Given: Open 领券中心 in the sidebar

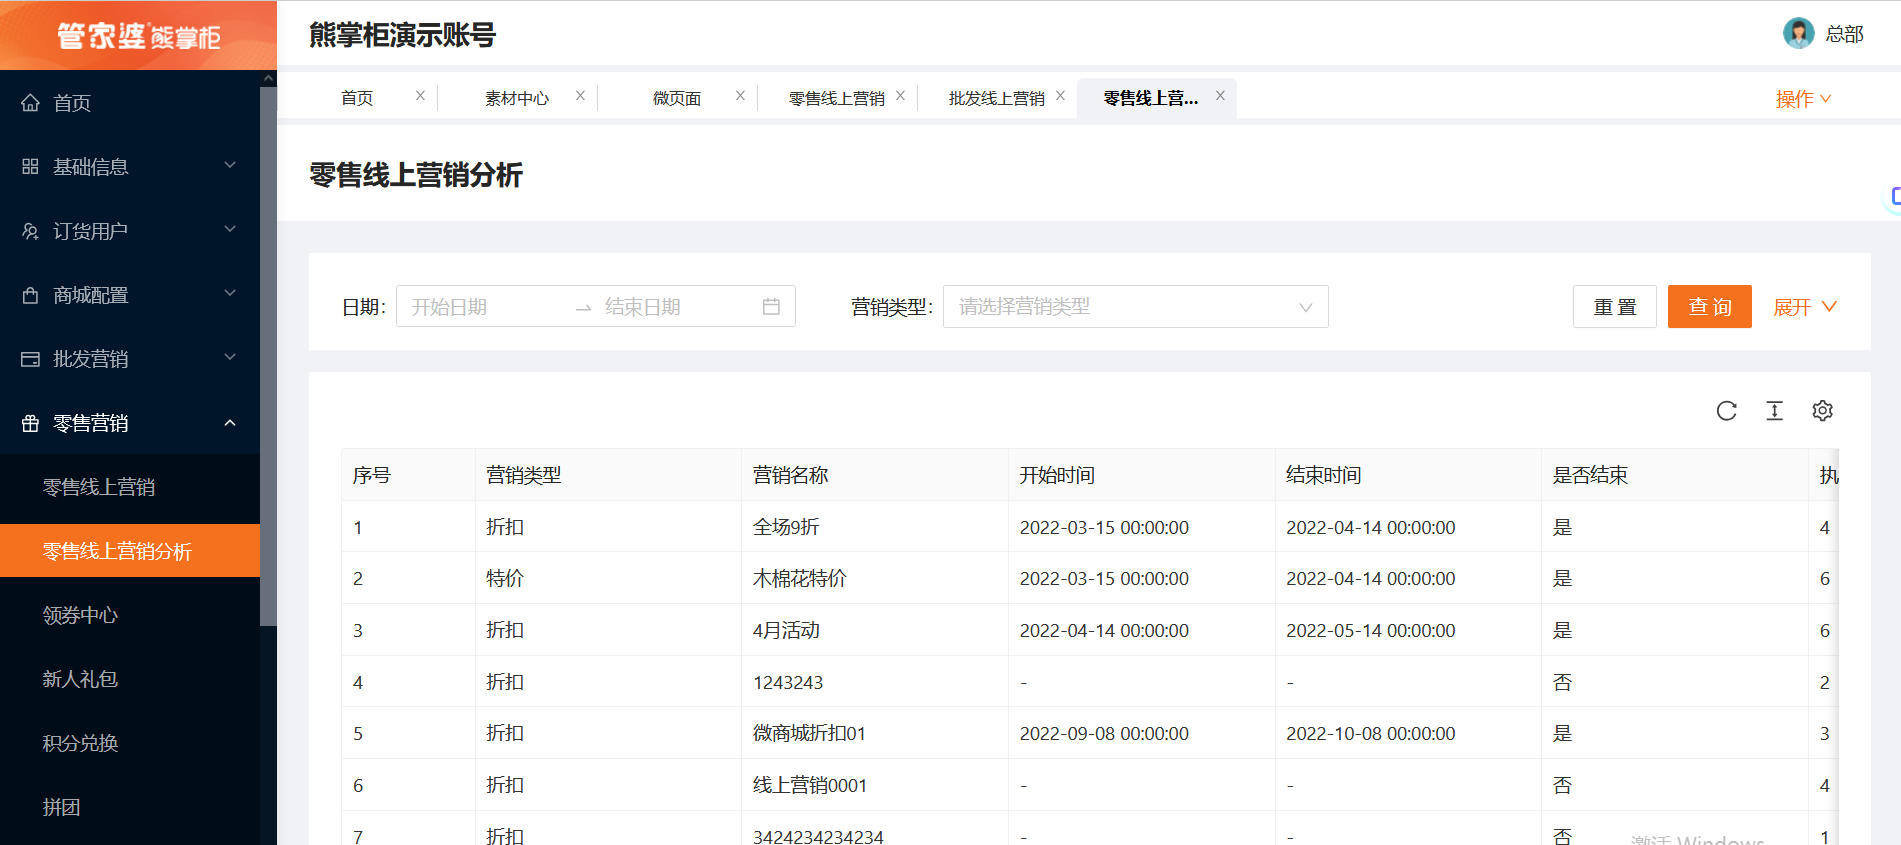Looking at the screenshot, I should click(80, 615).
